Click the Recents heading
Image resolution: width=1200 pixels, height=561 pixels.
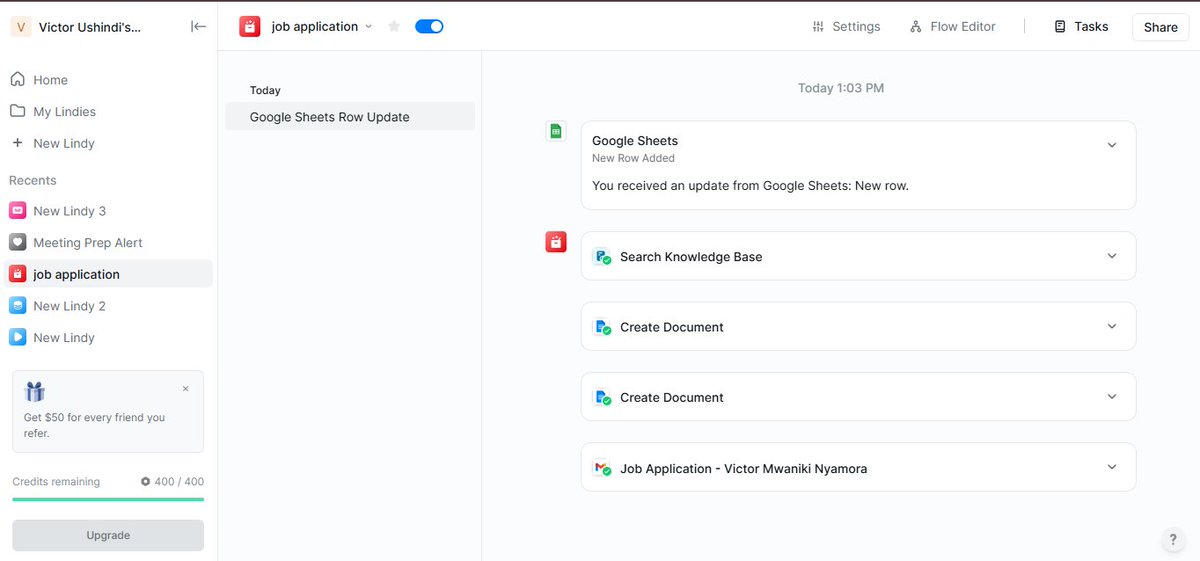coord(33,181)
